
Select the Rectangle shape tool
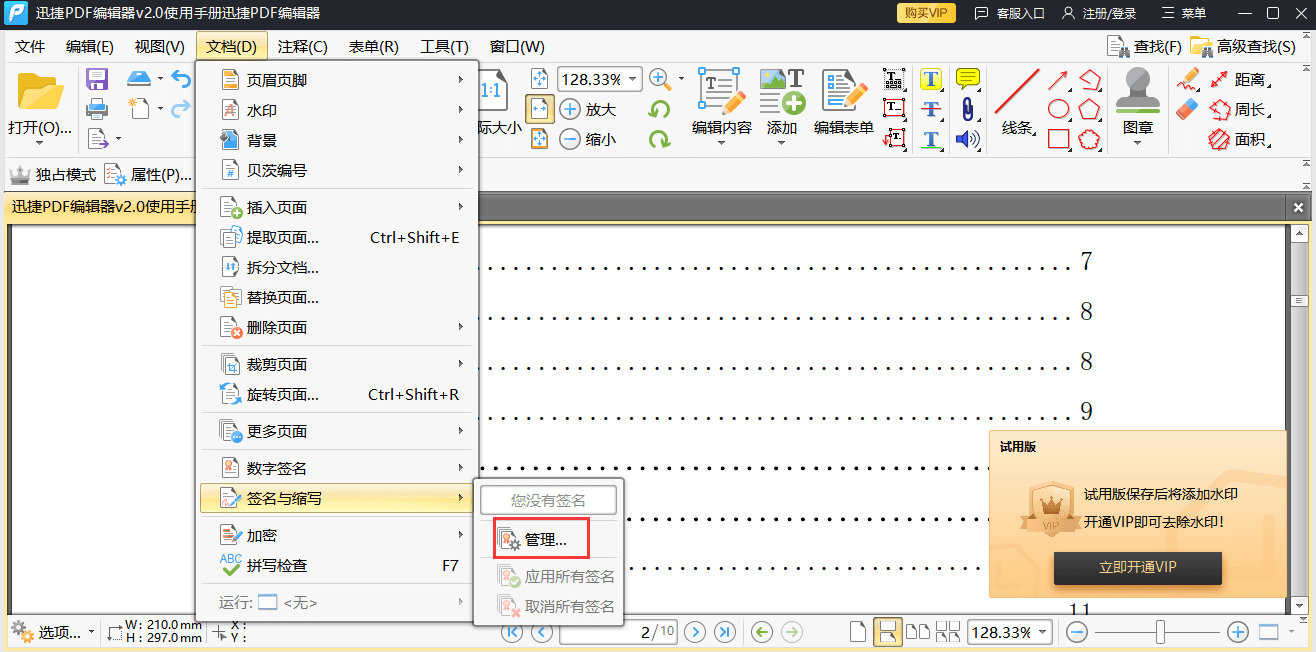tap(1058, 139)
